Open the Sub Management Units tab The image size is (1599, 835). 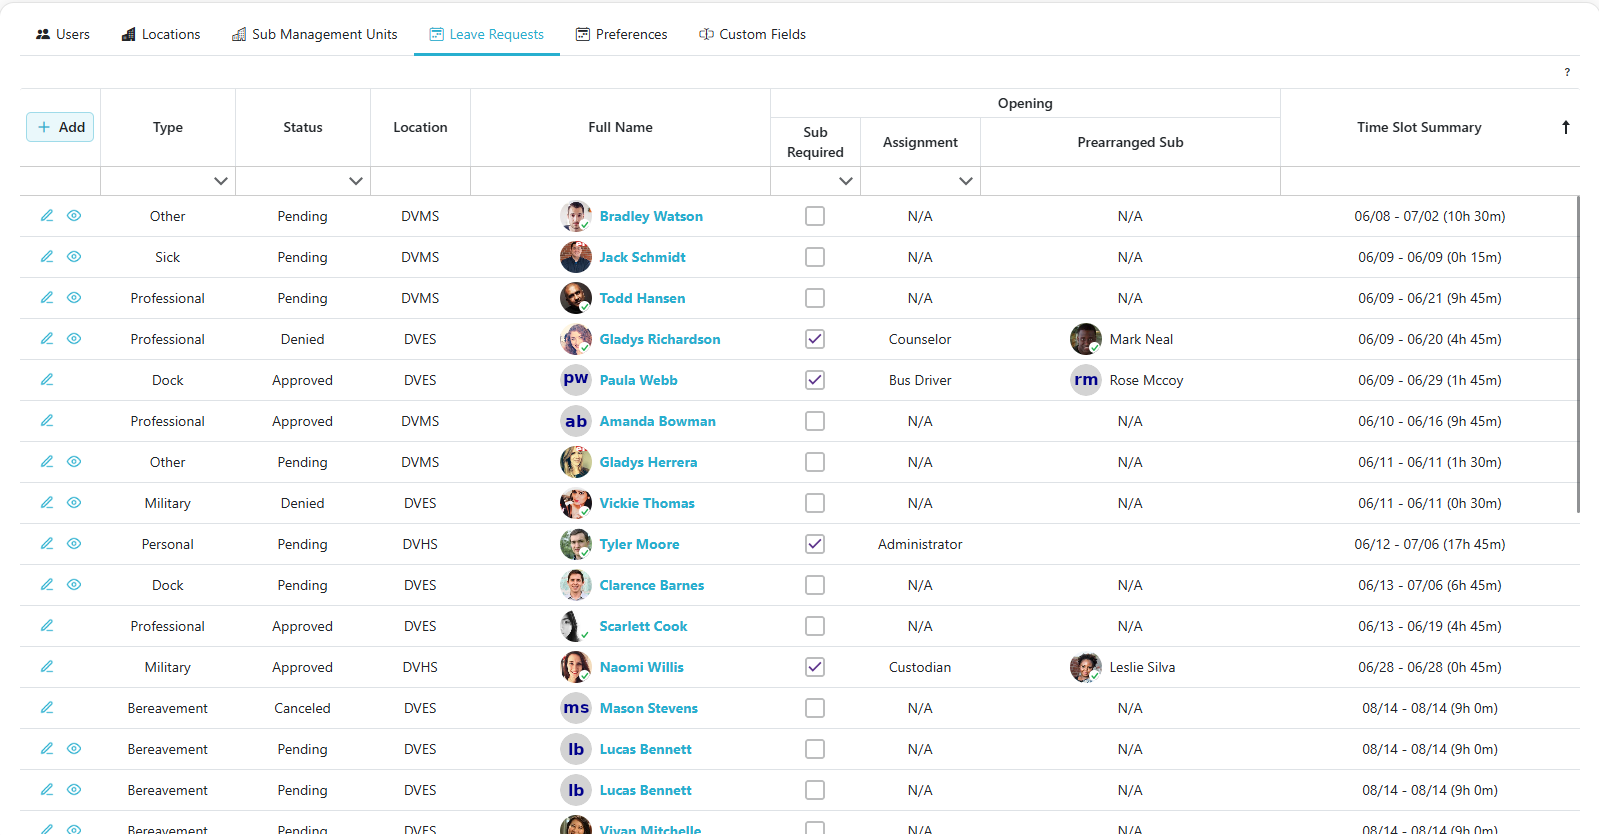click(314, 34)
